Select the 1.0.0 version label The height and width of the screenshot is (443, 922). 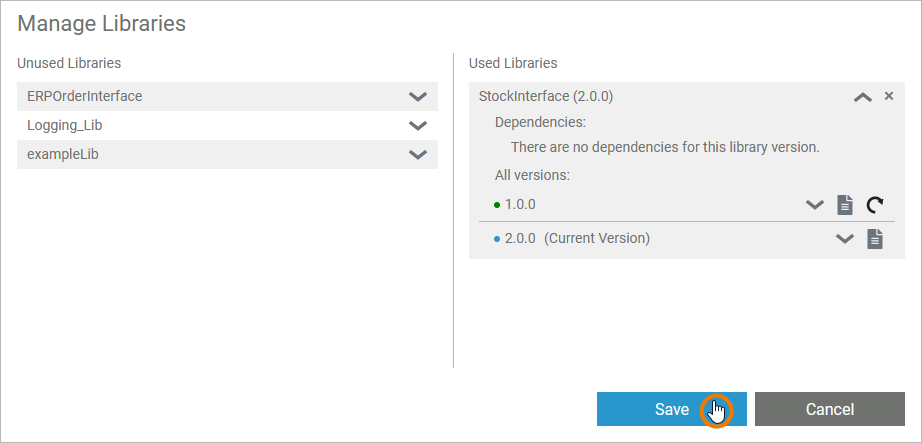pos(520,205)
